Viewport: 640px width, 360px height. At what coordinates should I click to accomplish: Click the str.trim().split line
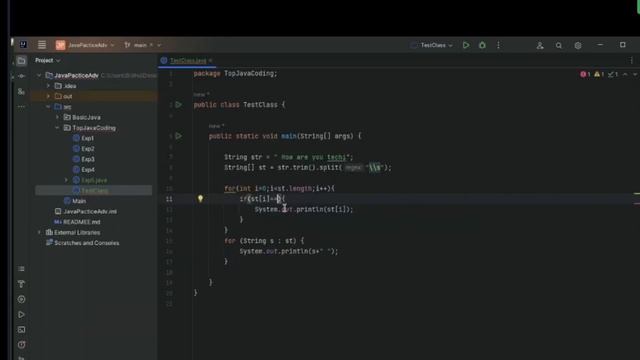(307, 167)
